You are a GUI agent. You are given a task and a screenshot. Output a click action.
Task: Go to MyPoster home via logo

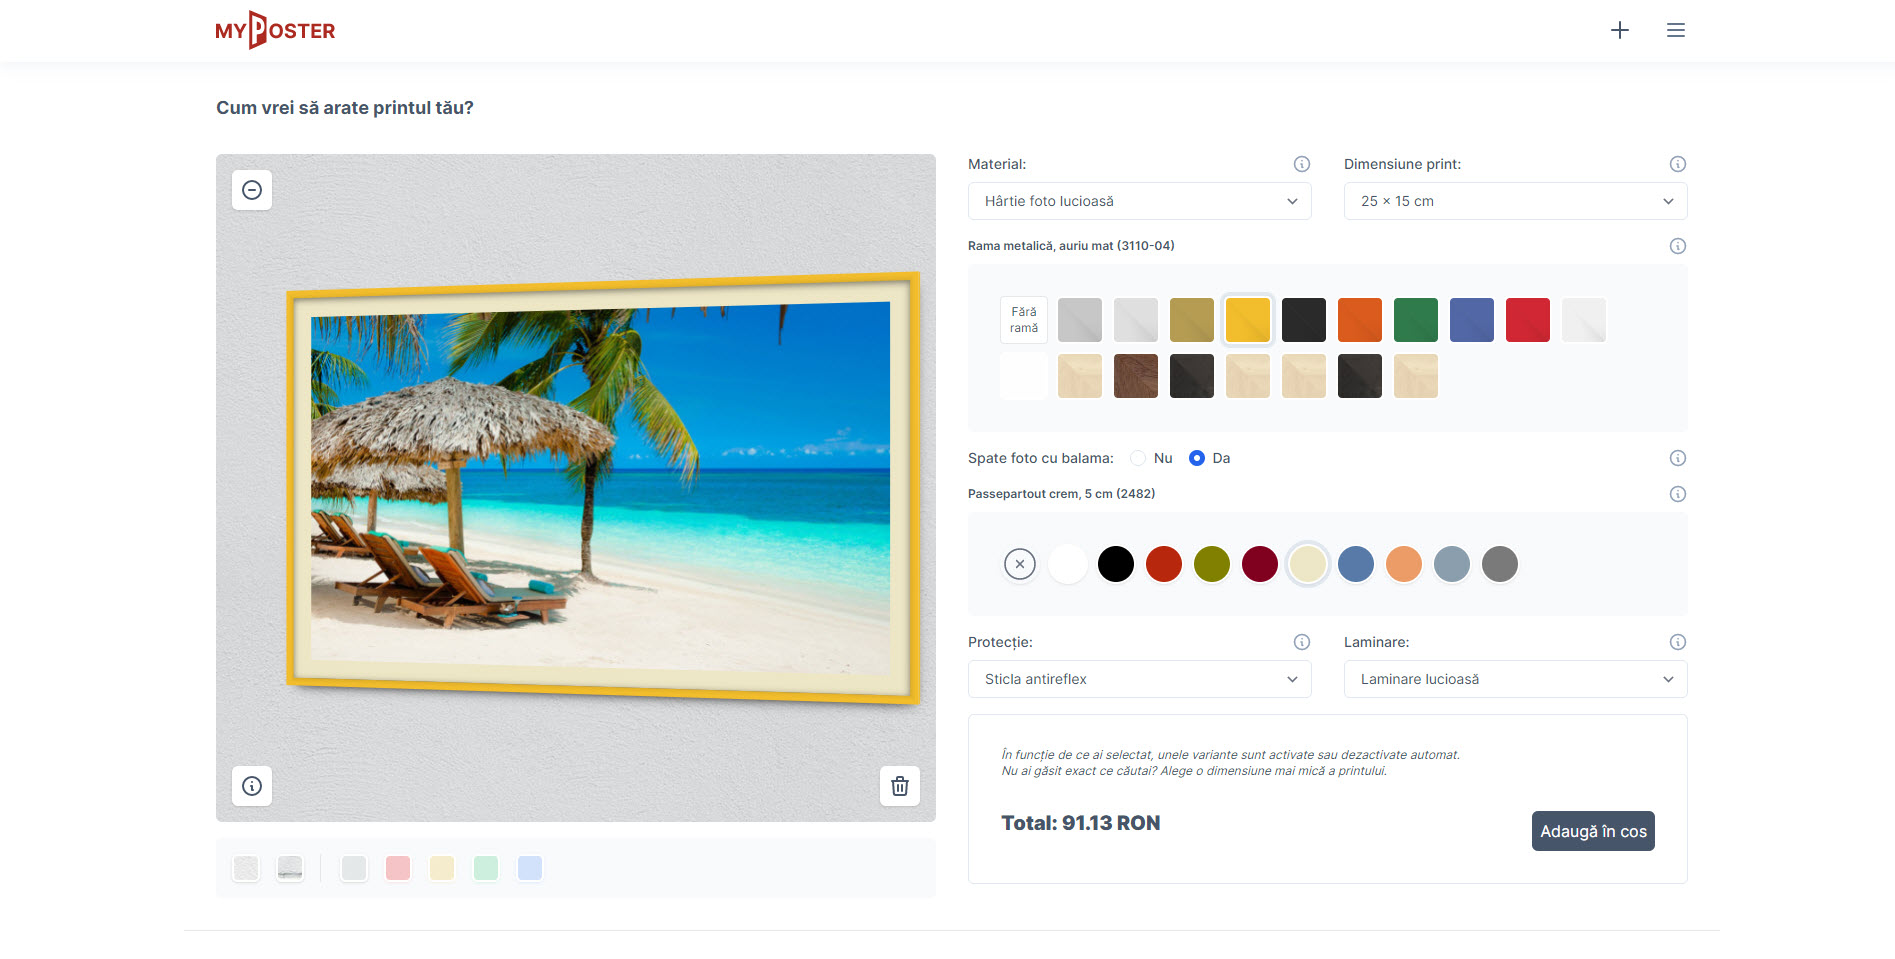coord(275,30)
